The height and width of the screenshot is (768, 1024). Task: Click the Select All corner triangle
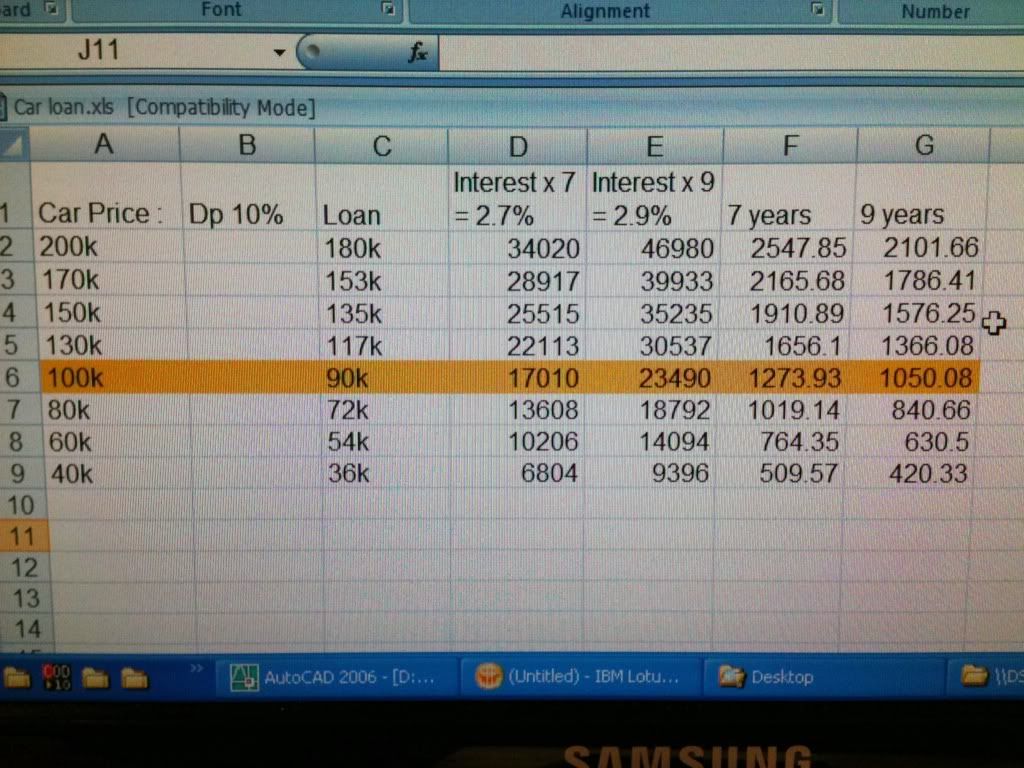coord(14,147)
